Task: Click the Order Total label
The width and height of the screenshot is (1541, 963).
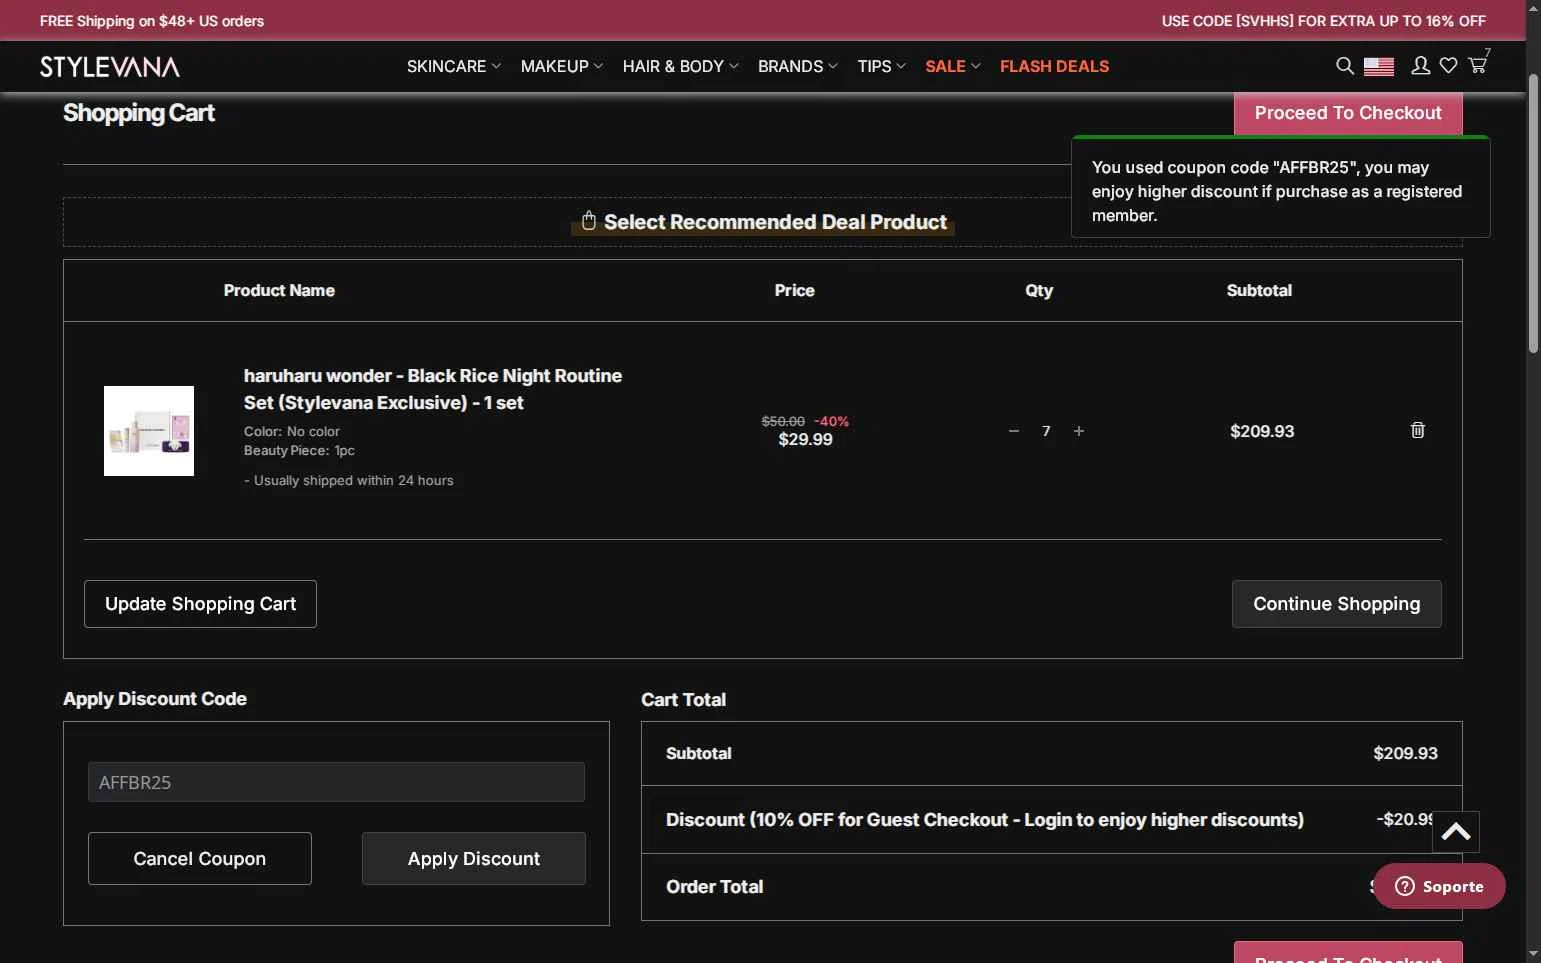Action: click(715, 887)
